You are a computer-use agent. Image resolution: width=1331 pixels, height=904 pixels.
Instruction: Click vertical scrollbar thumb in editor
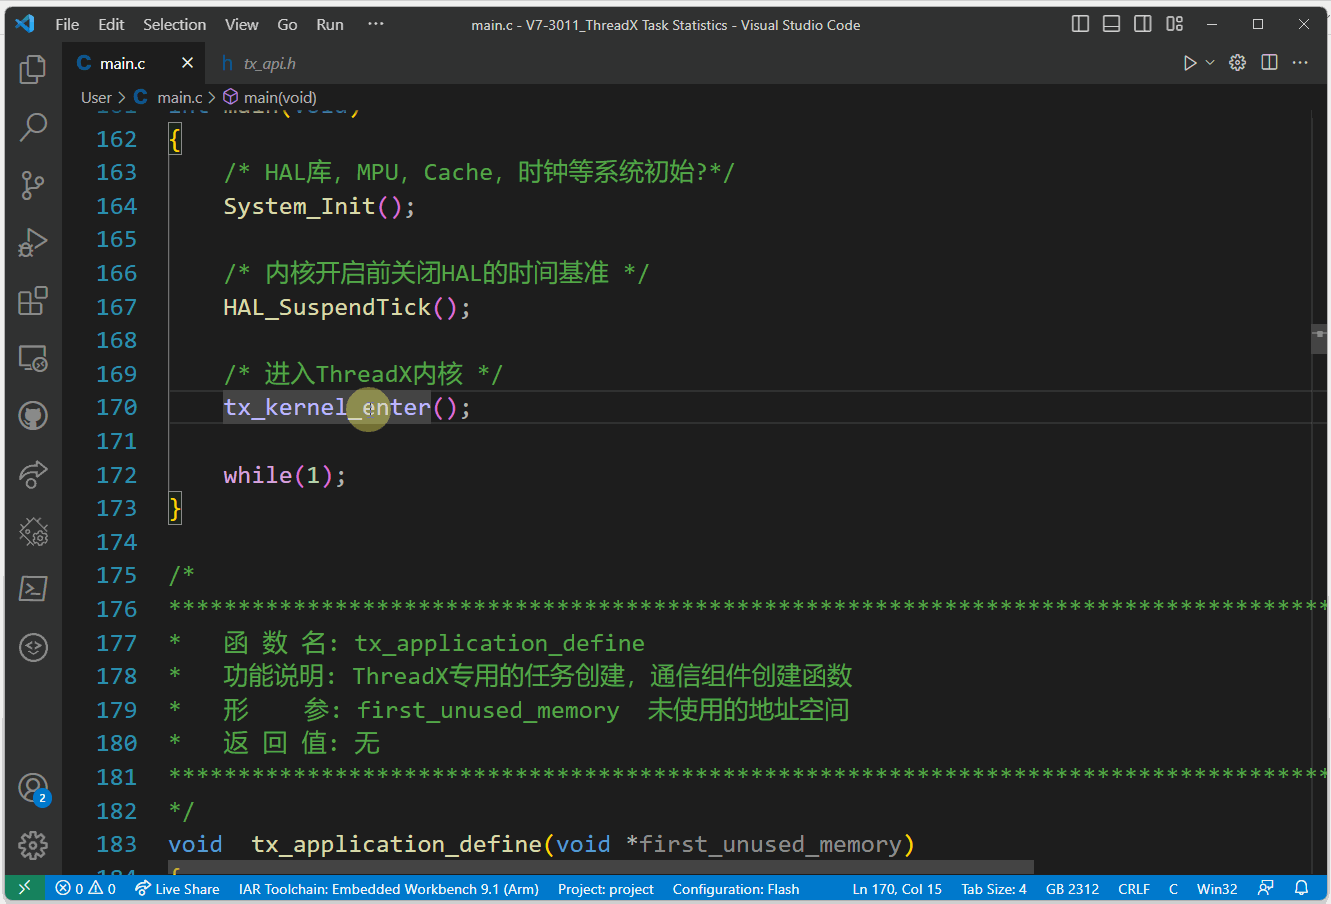point(1320,339)
